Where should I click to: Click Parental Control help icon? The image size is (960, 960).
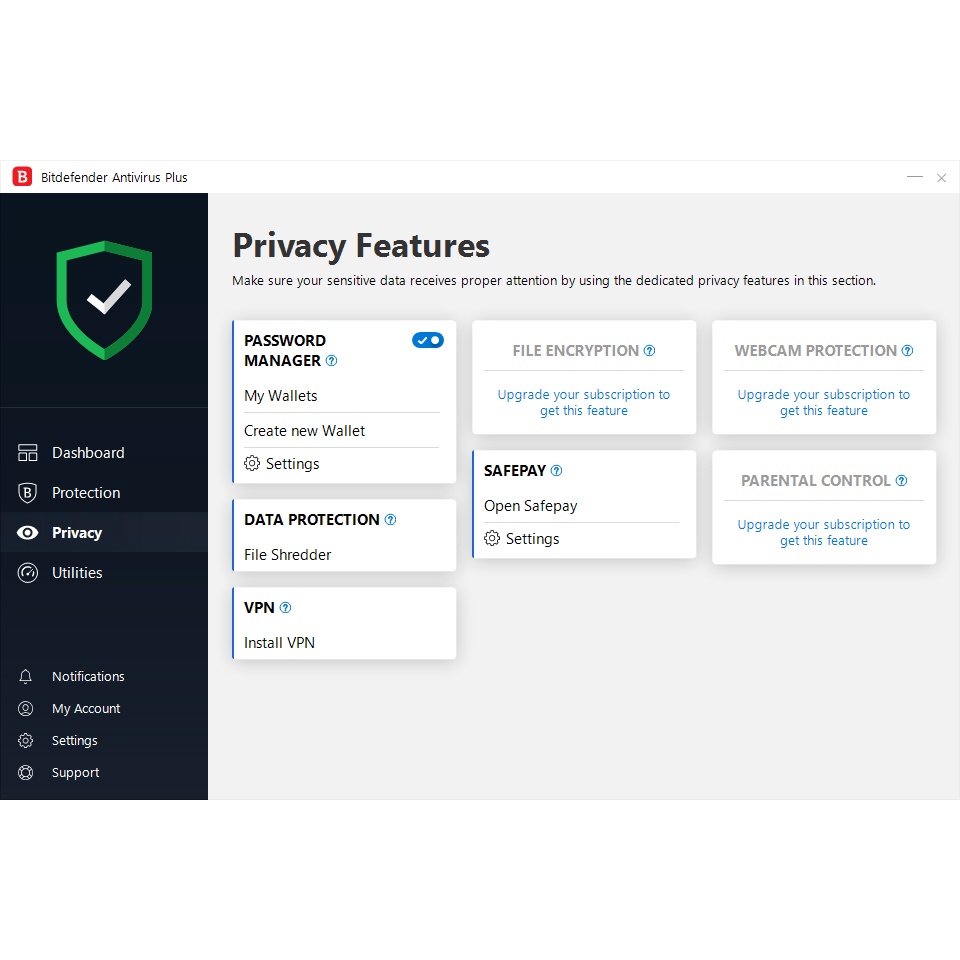901,481
